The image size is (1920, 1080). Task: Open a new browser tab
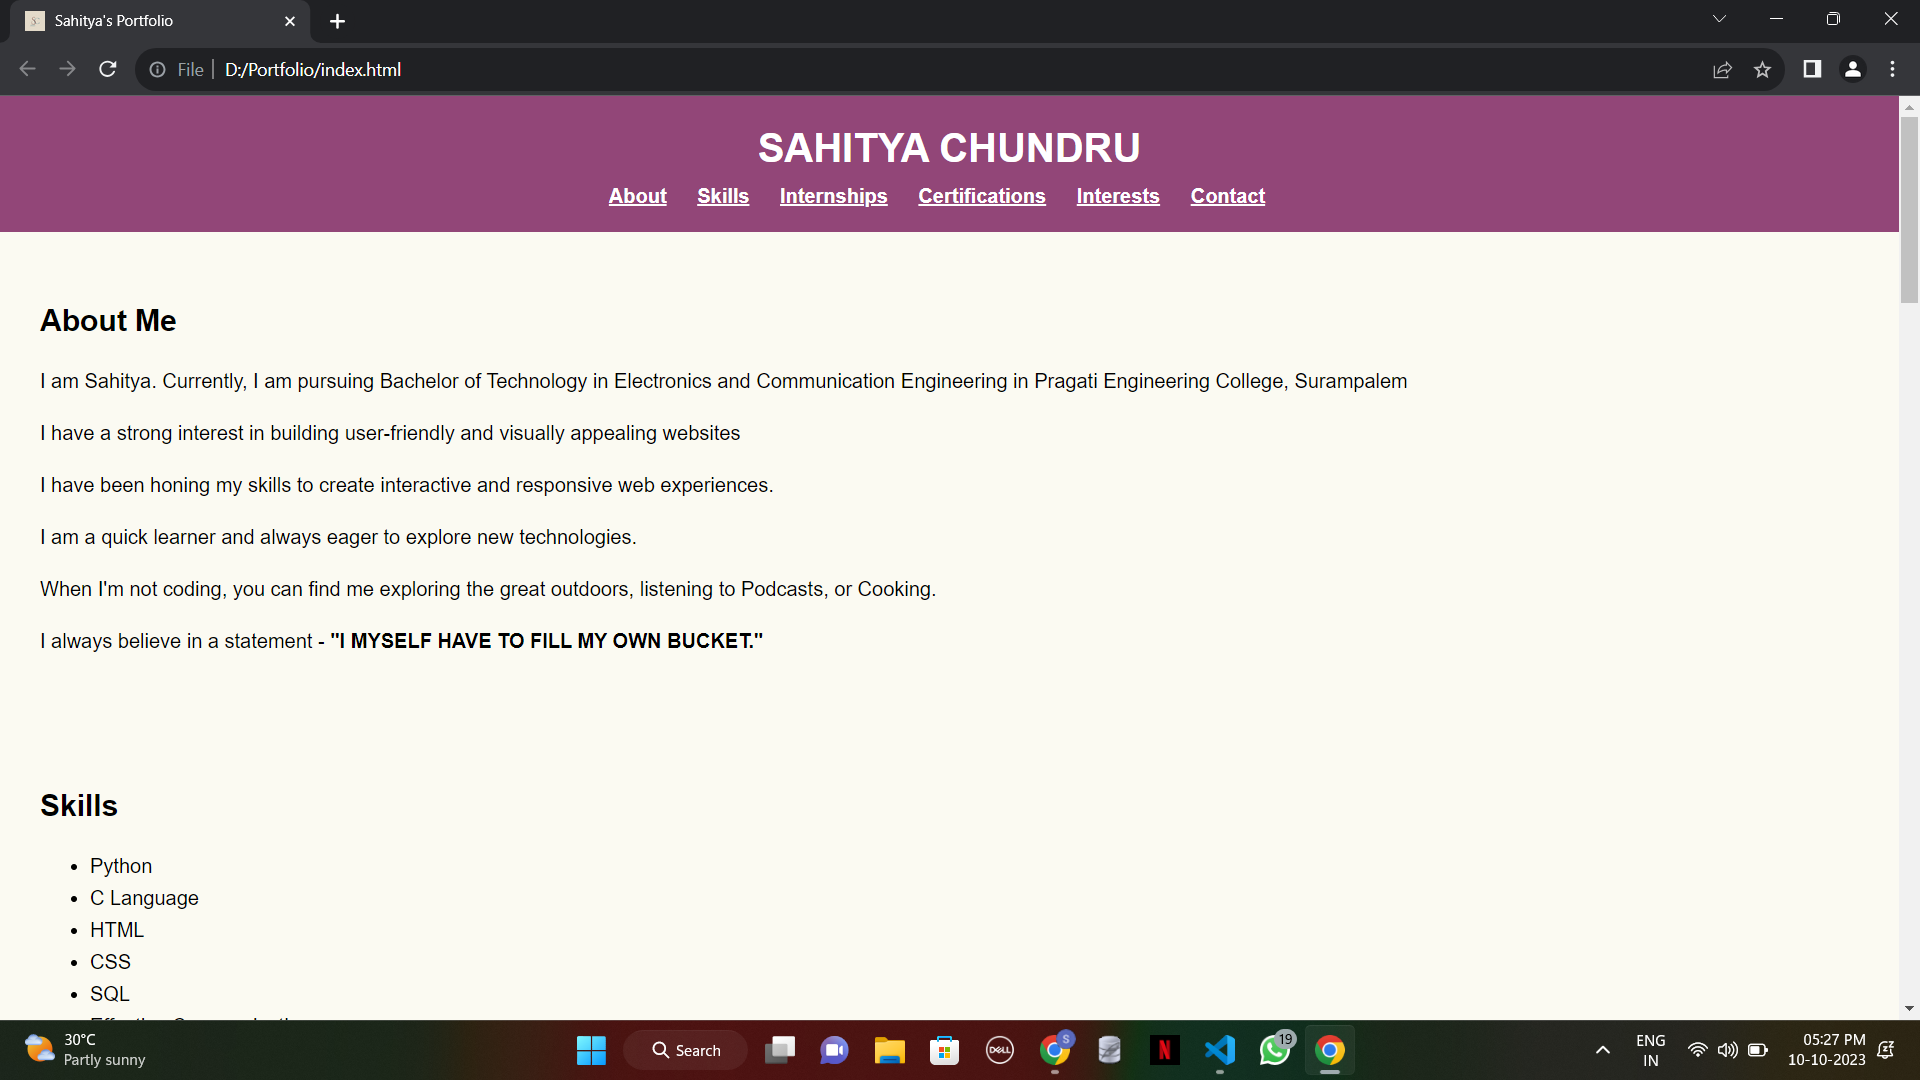[337, 21]
